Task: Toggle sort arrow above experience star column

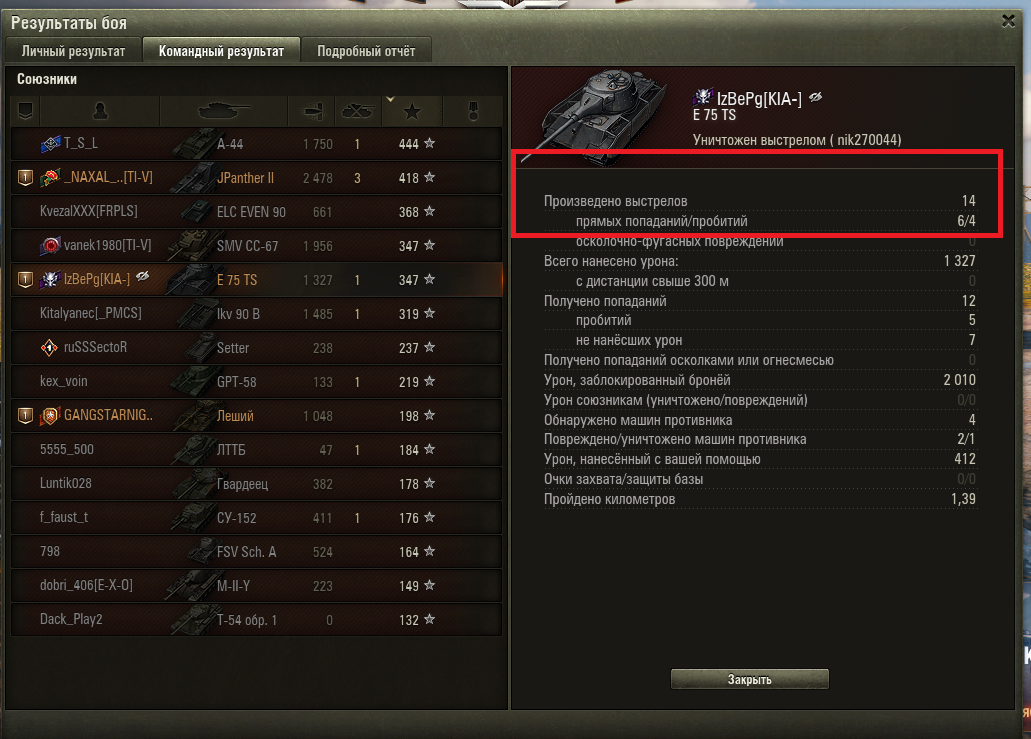Action: click(x=390, y=100)
